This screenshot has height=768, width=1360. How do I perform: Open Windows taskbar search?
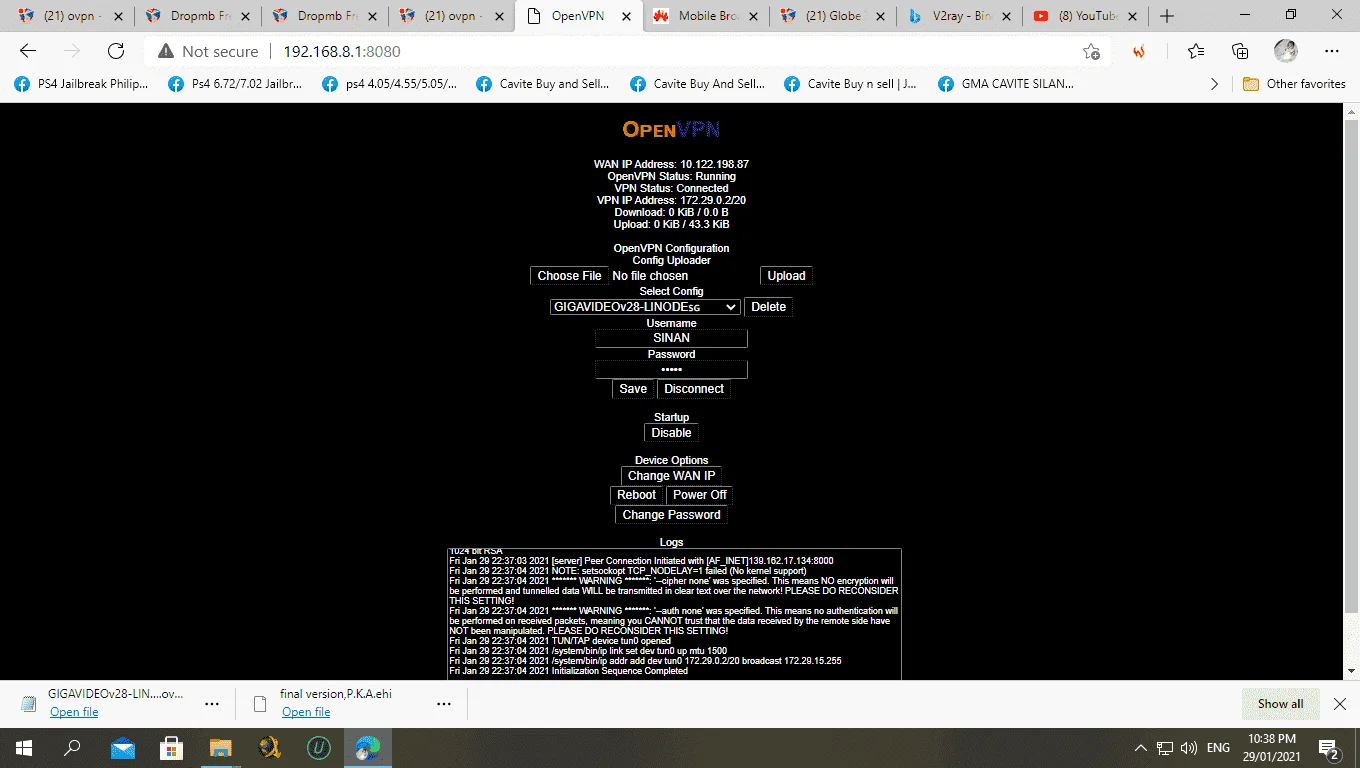click(72, 748)
